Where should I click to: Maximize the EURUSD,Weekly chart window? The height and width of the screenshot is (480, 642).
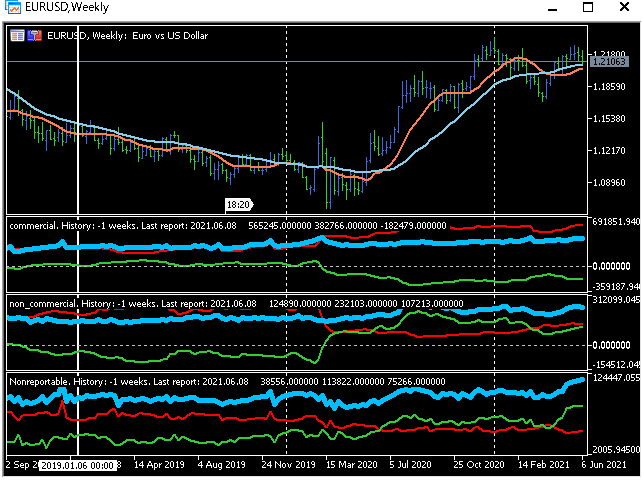(x=588, y=7)
